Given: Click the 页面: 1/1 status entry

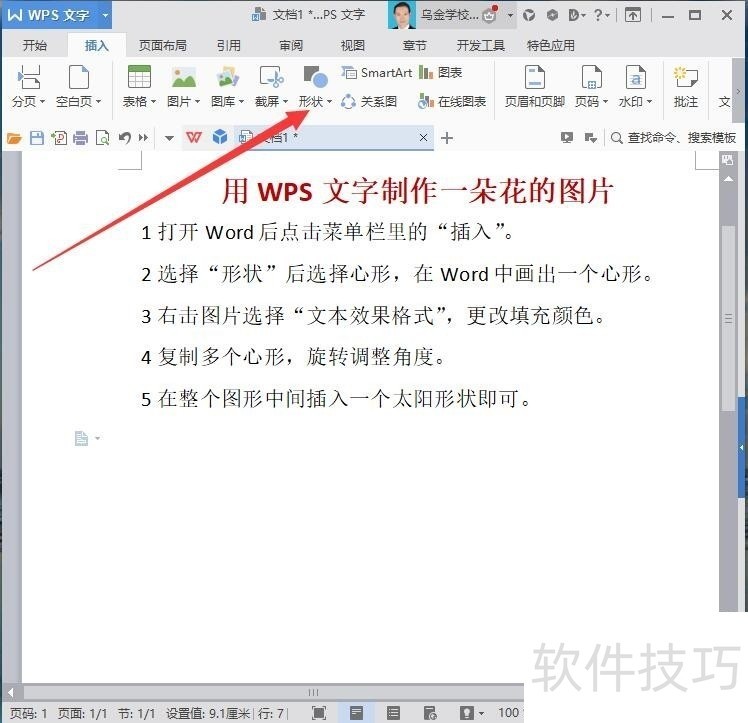Looking at the screenshot, I should point(82,713).
